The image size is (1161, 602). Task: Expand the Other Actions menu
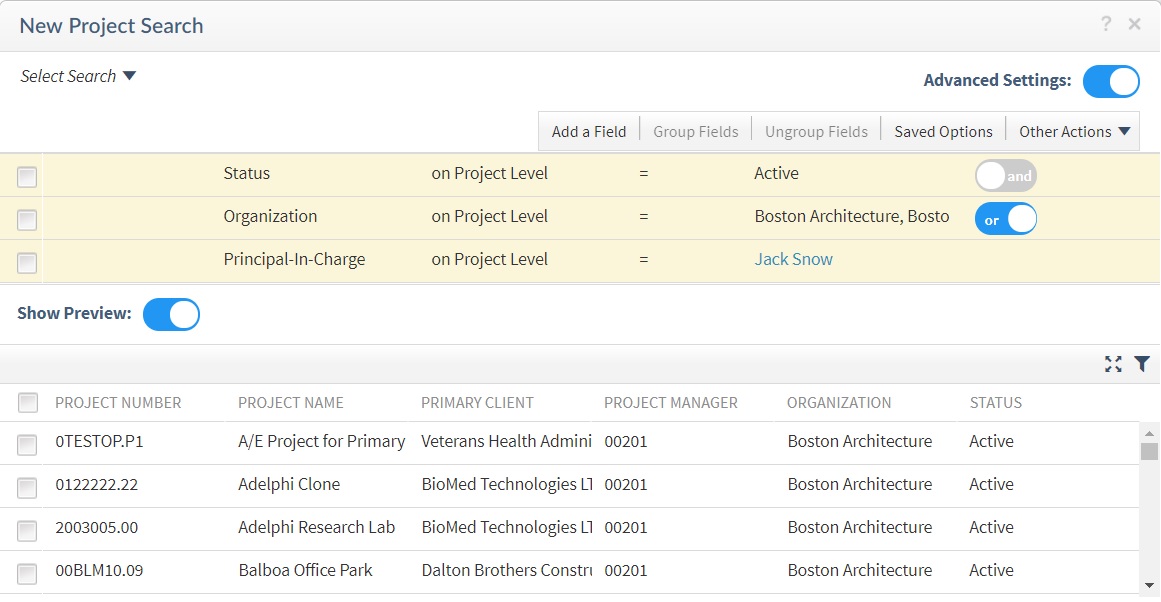[1073, 132]
